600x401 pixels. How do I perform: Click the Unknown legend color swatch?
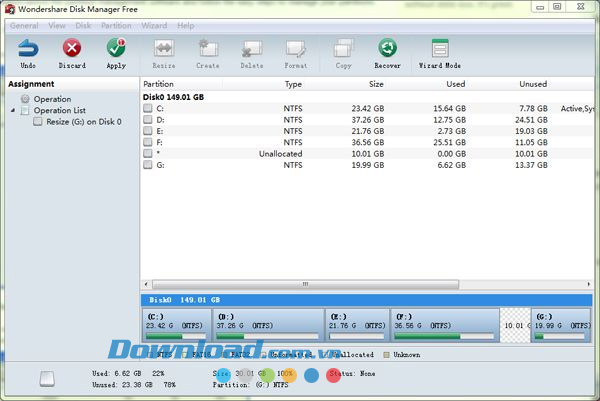coord(386,355)
